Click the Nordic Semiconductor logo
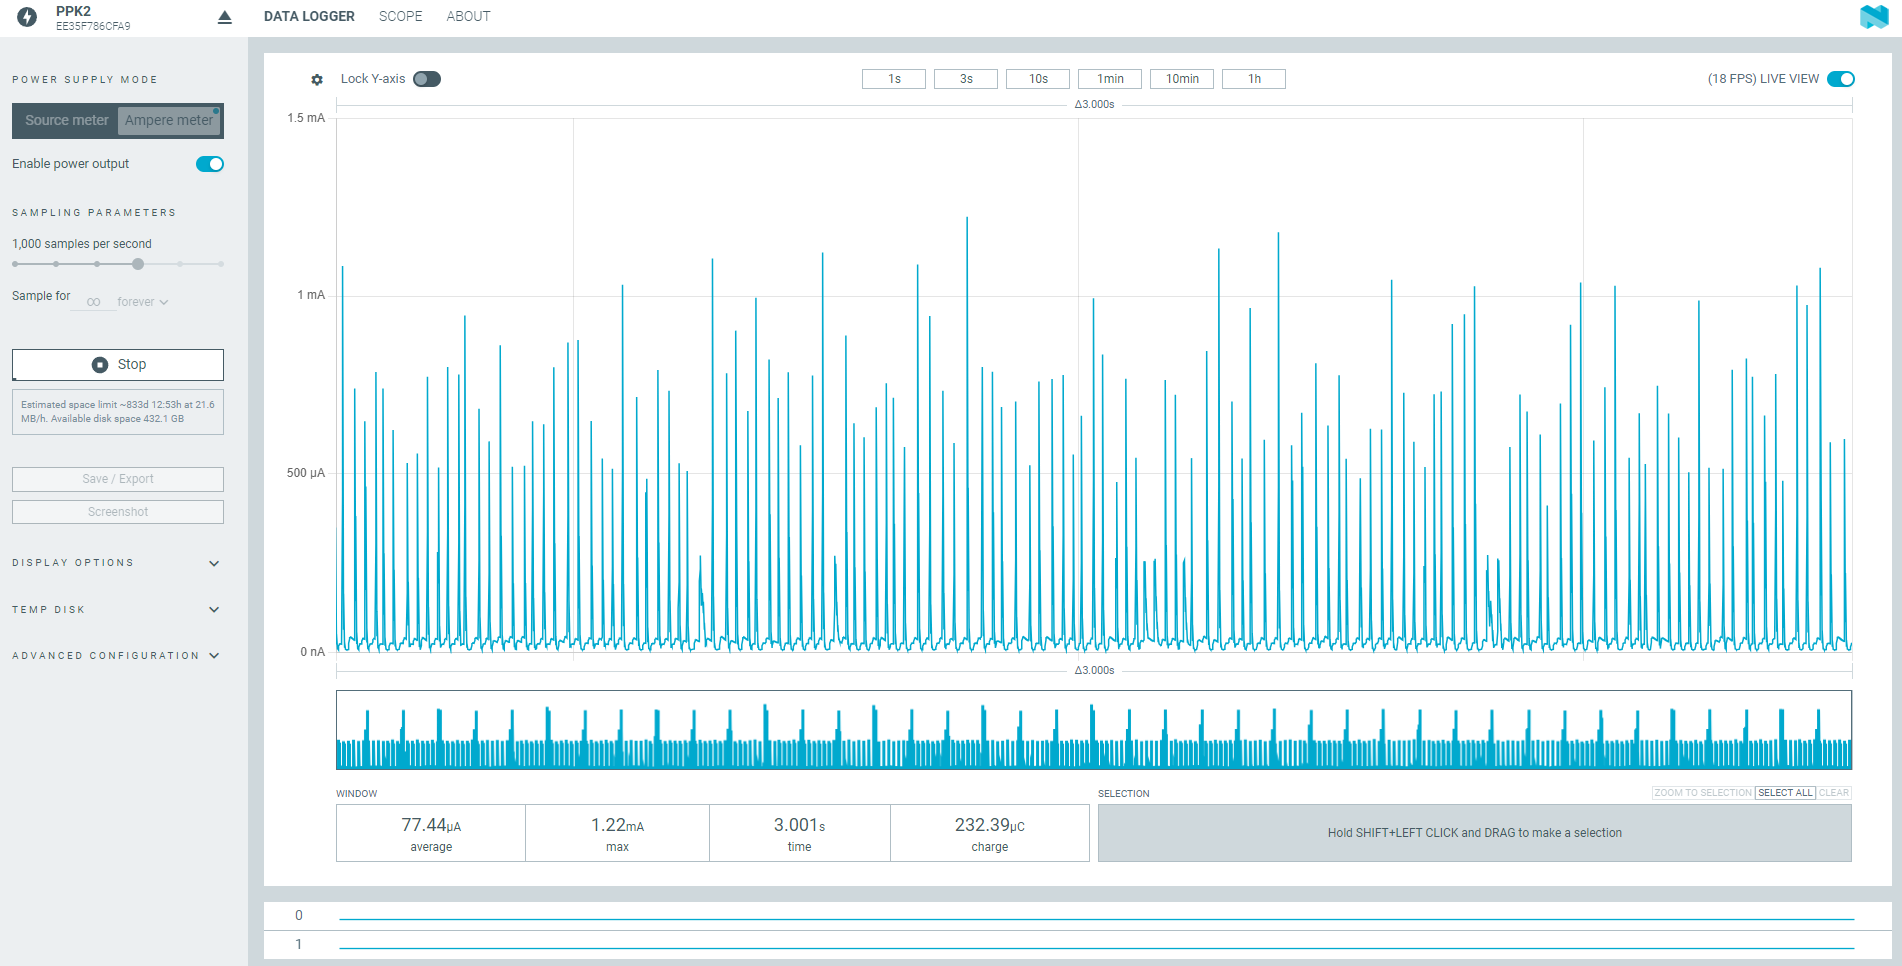This screenshot has height=966, width=1902. [1874, 16]
